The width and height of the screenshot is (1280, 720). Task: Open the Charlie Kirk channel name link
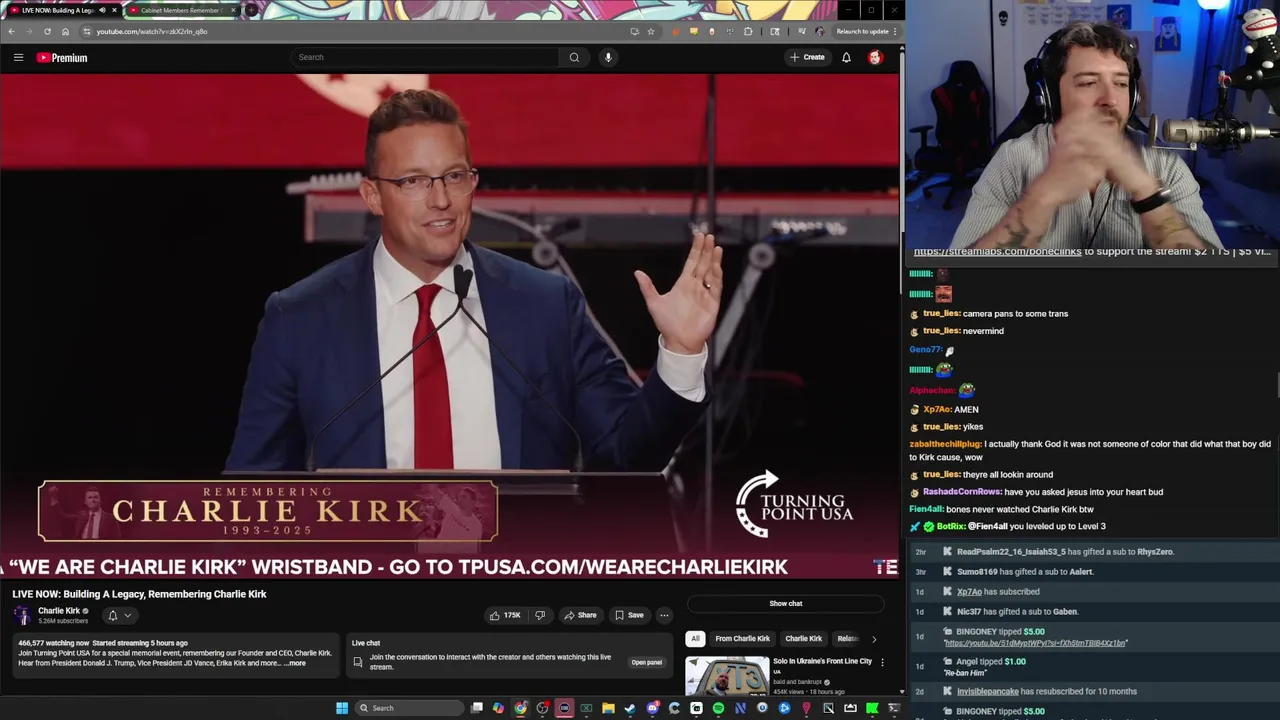tap(59, 611)
